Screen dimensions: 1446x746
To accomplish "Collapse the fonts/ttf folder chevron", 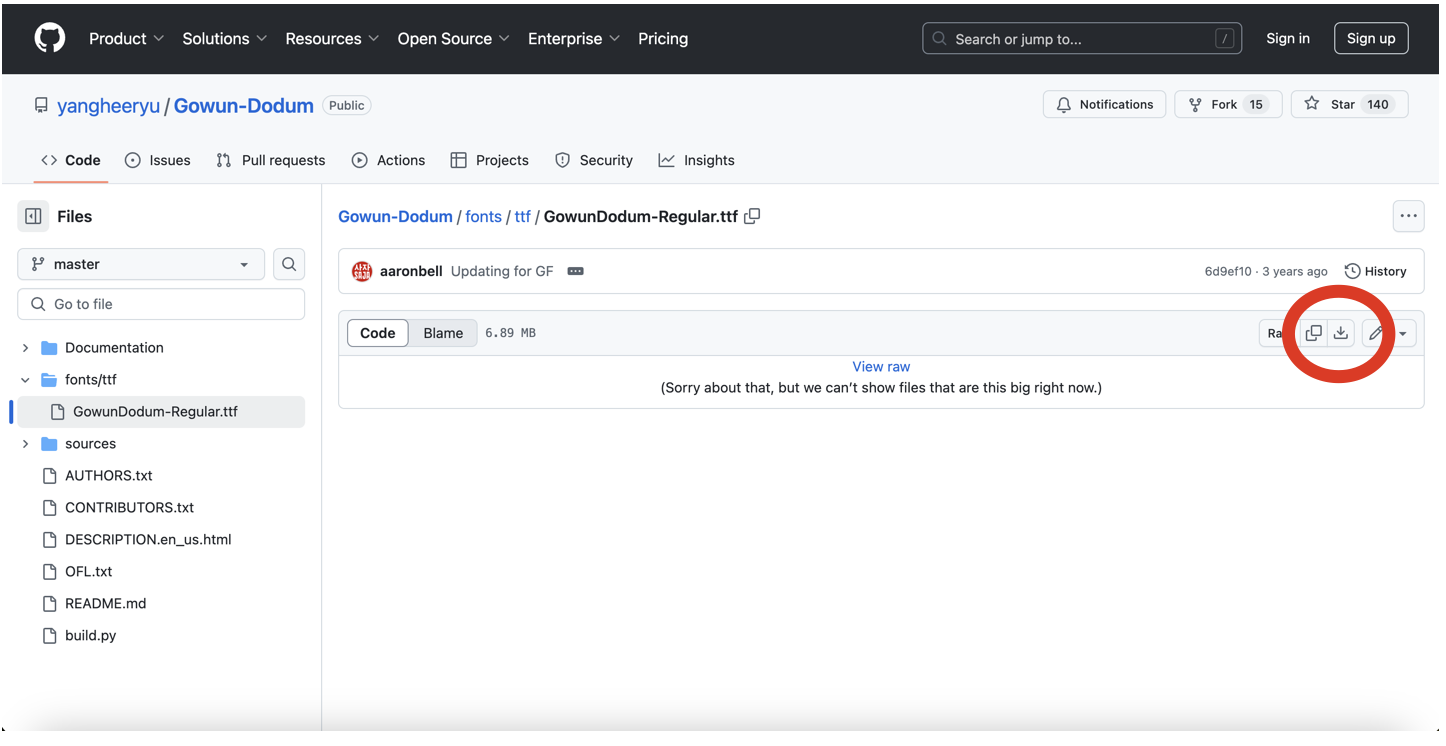I will (x=25, y=380).
